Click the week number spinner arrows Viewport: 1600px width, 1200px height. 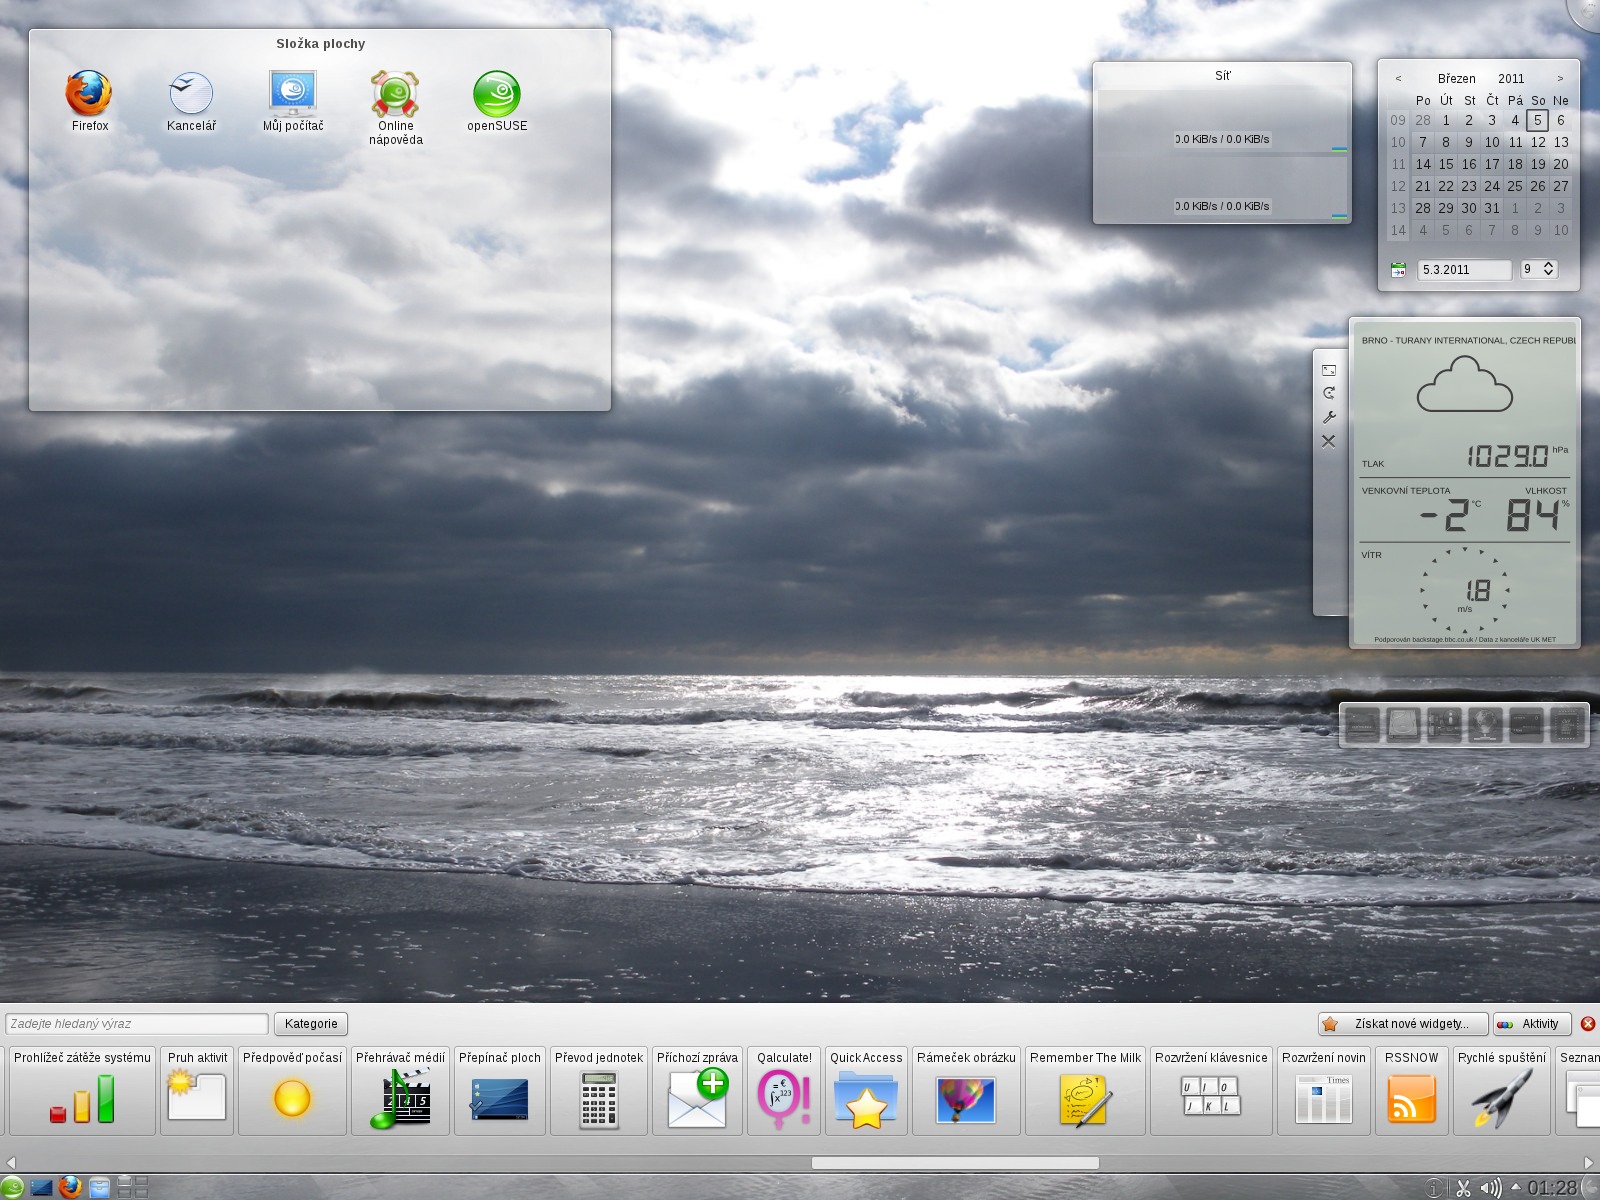(1549, 269)
